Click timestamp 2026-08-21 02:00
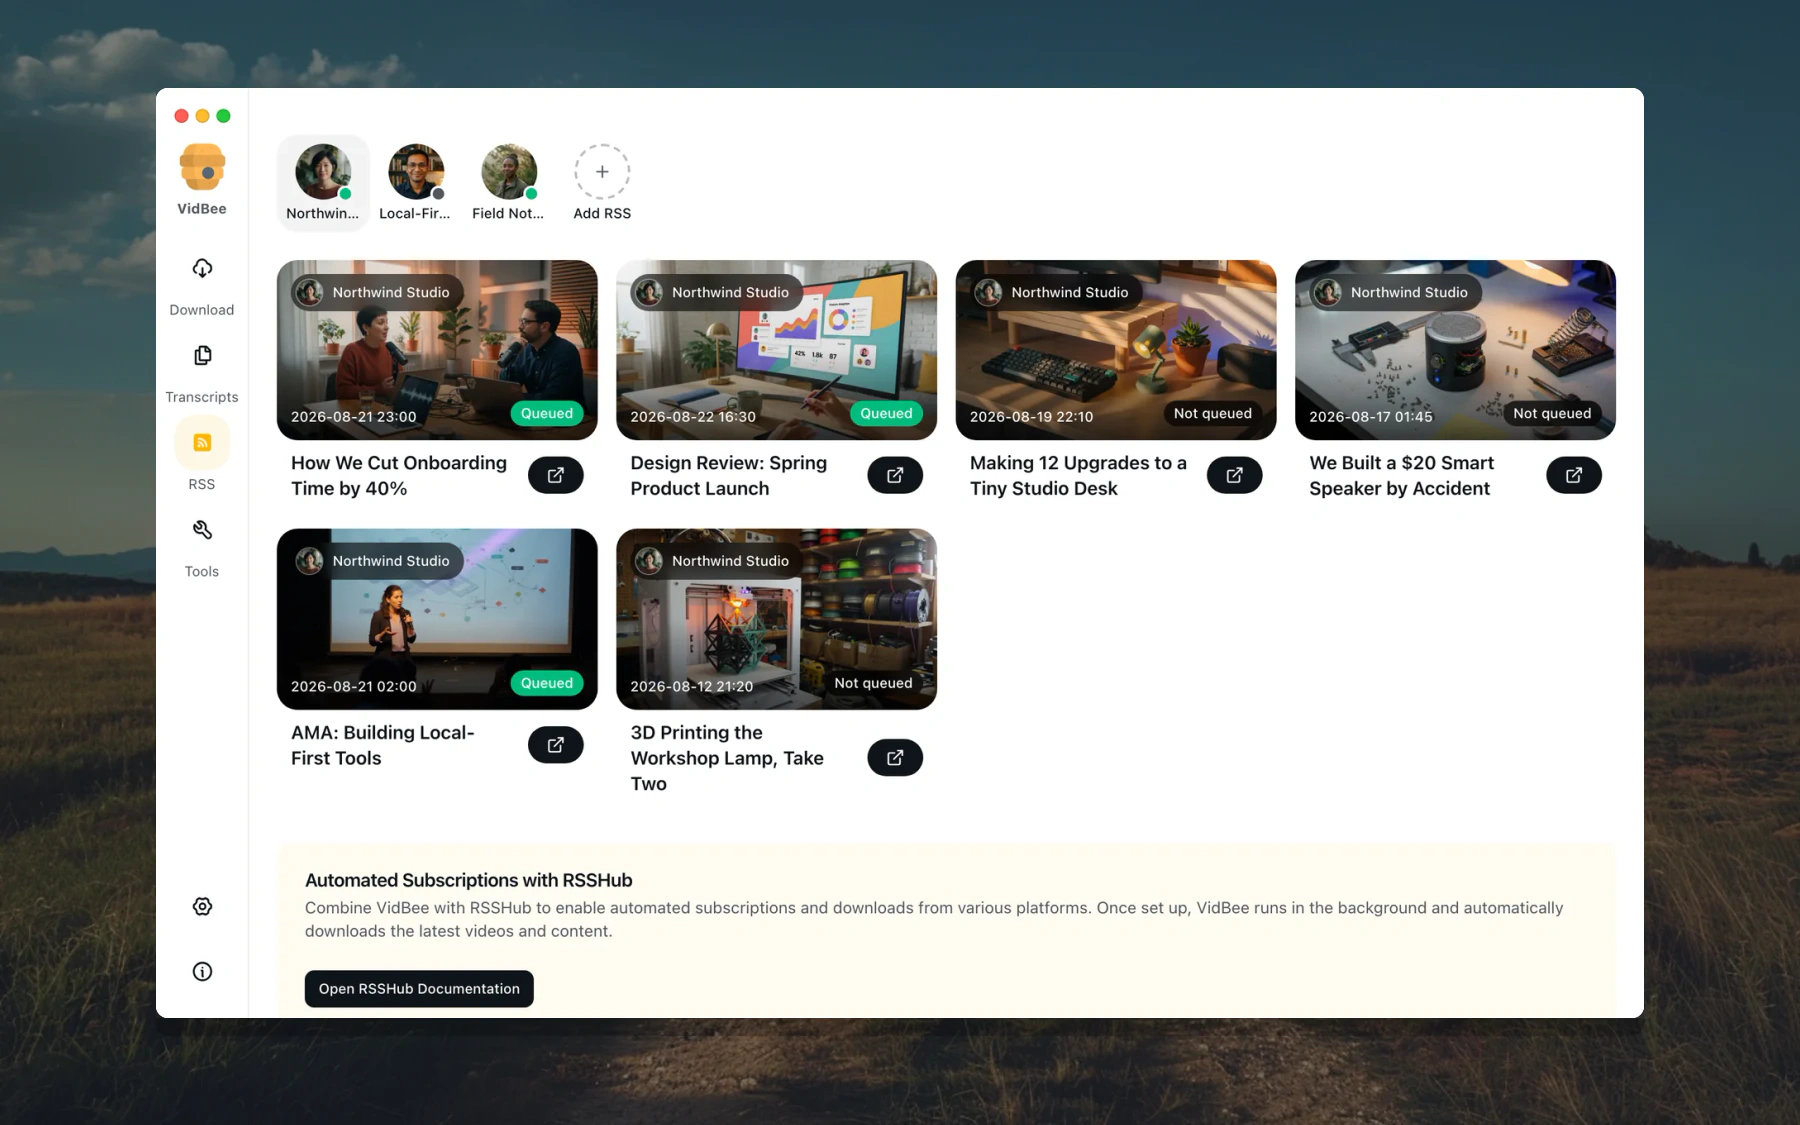This screenshot has height=1125, width=1800. 354,686
